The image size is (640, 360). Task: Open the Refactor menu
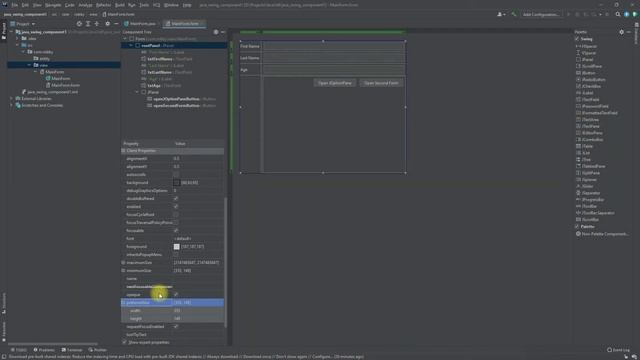(103, 5)
